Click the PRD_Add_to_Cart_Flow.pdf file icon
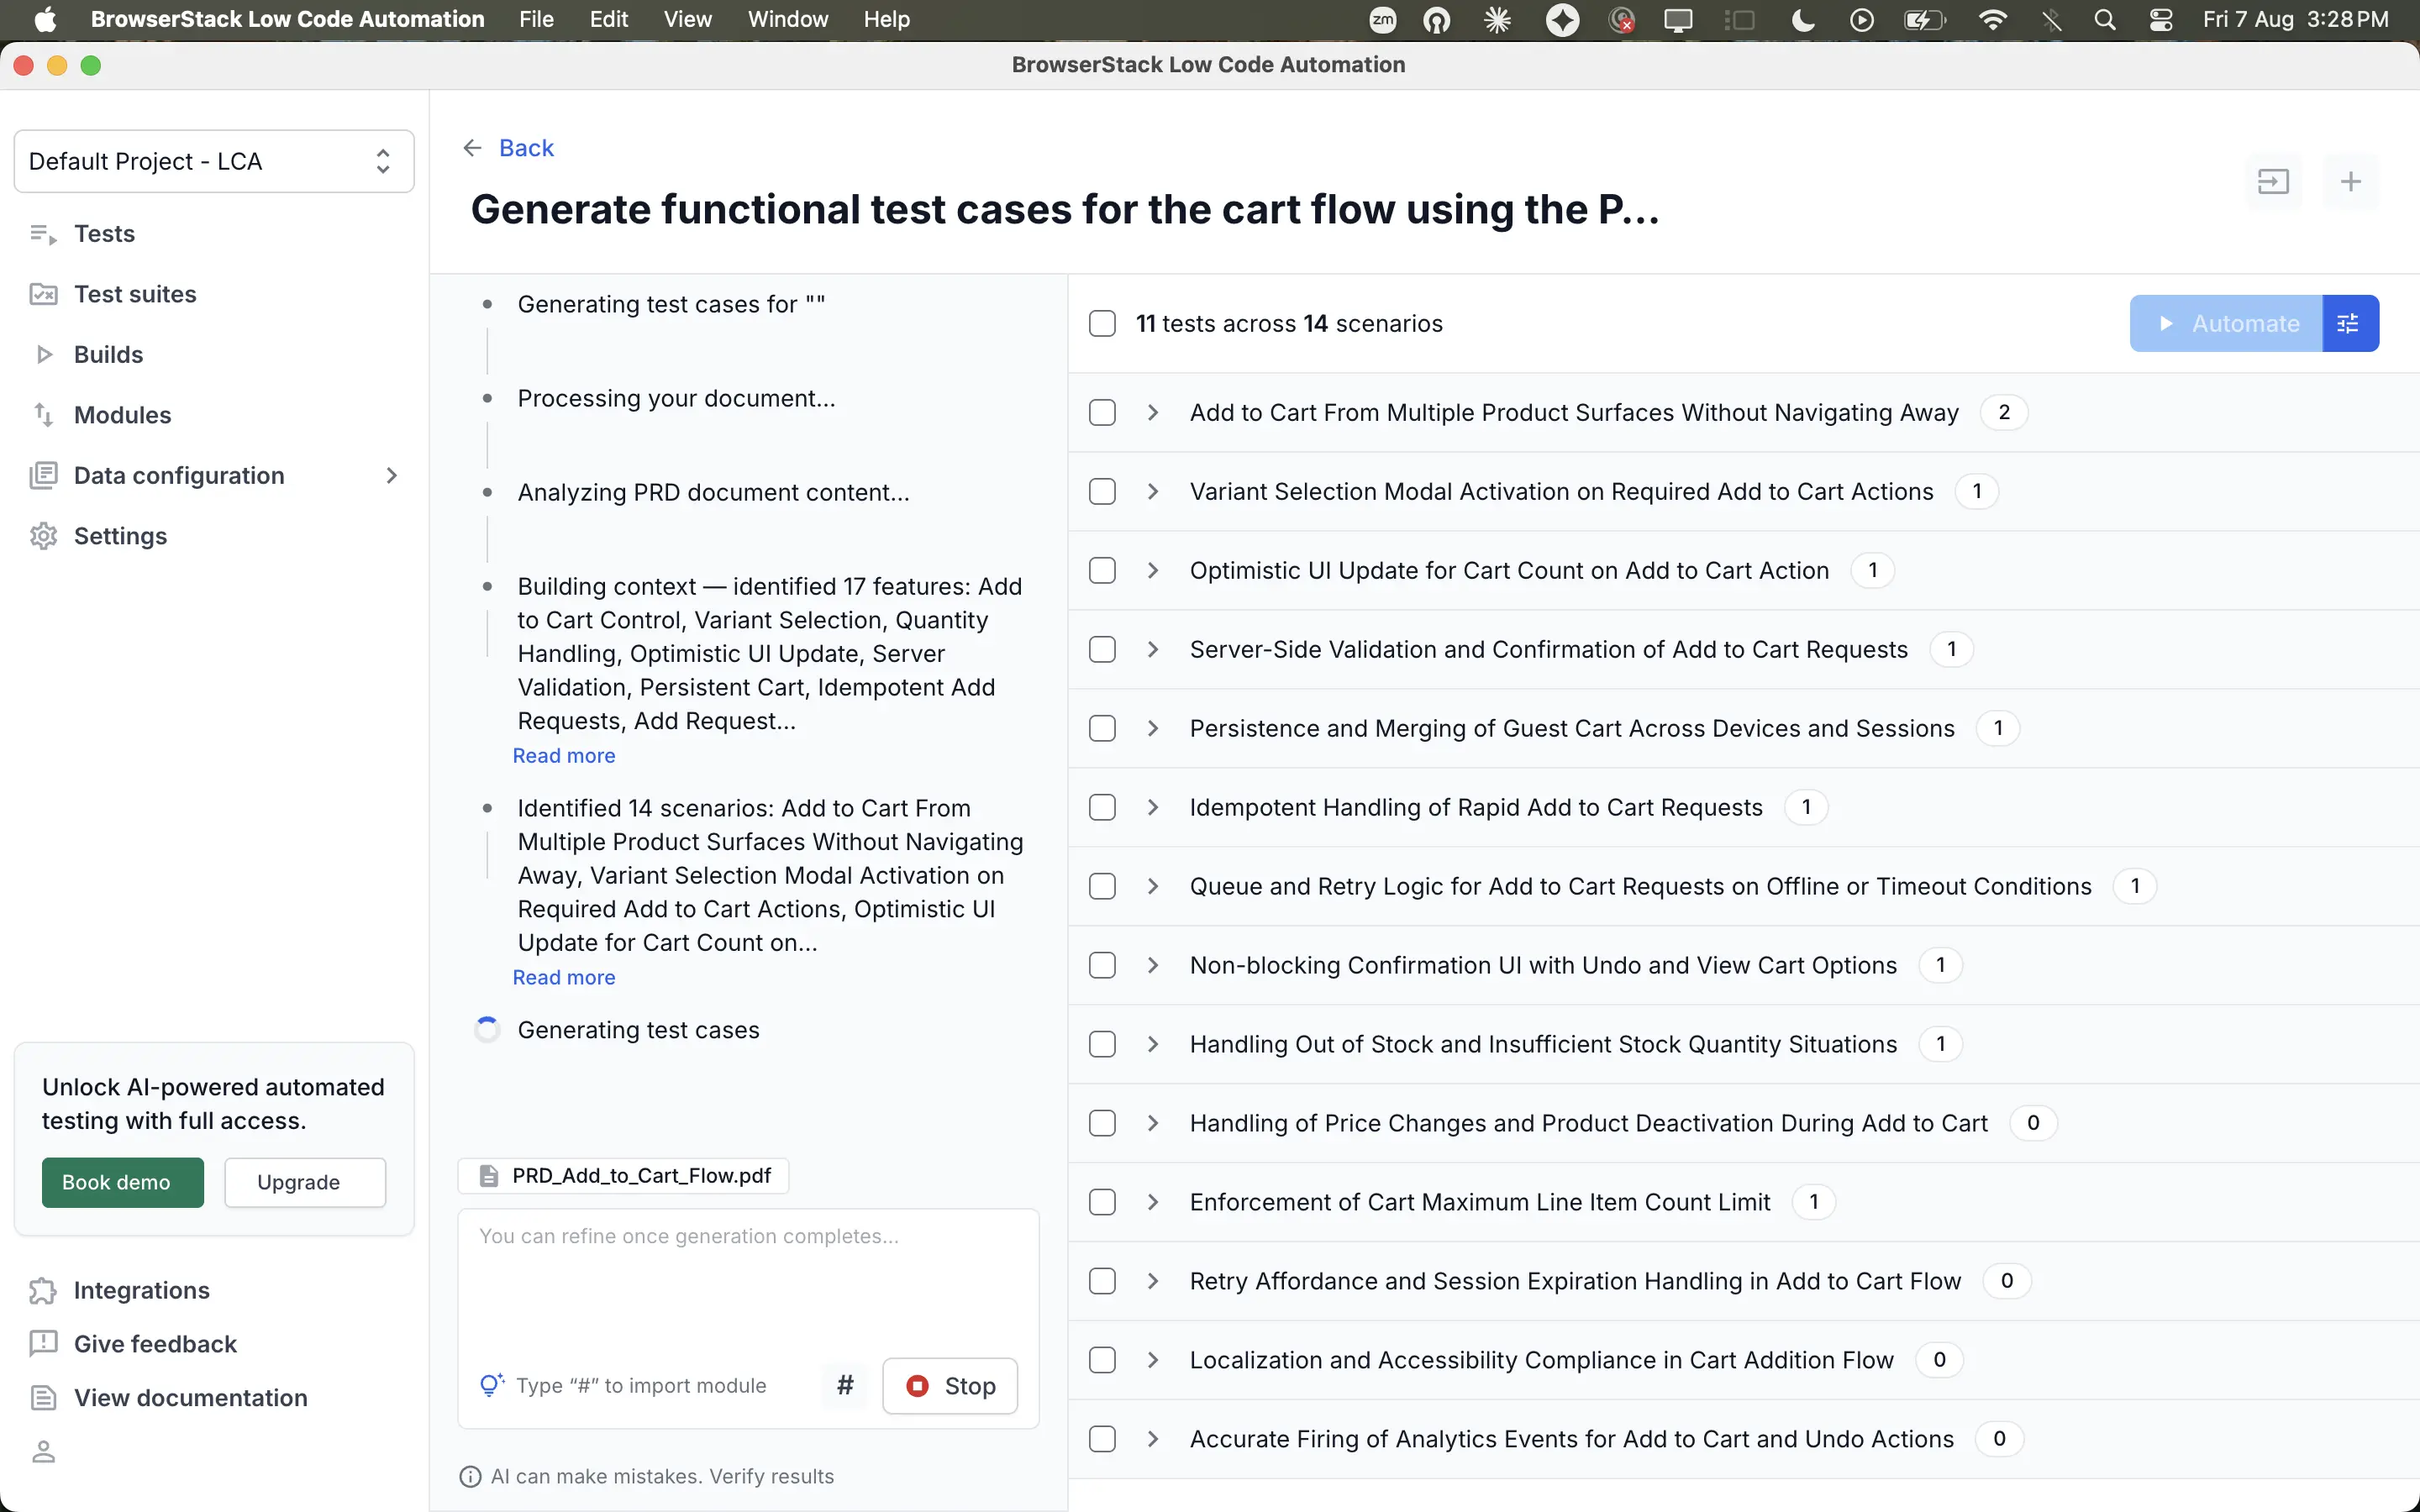 (x=489, y=1176)
